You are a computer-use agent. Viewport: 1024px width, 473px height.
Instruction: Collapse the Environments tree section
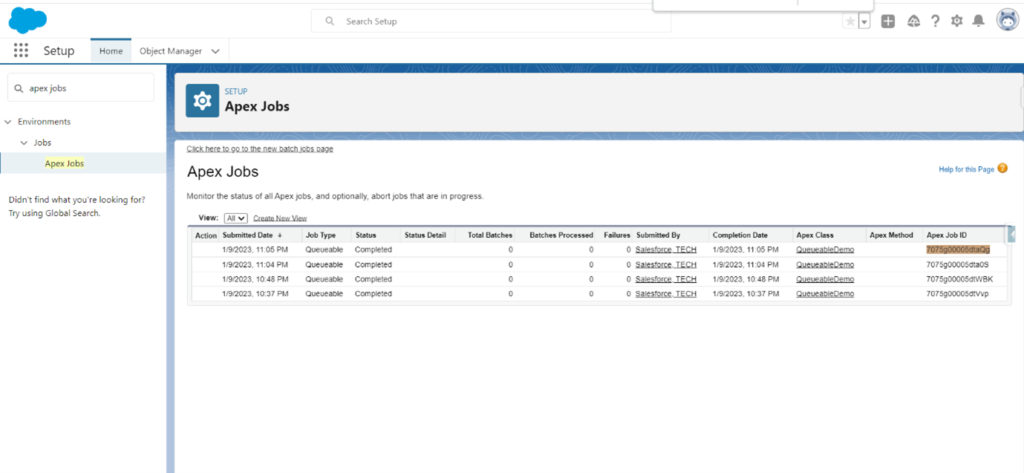(8, 122)
